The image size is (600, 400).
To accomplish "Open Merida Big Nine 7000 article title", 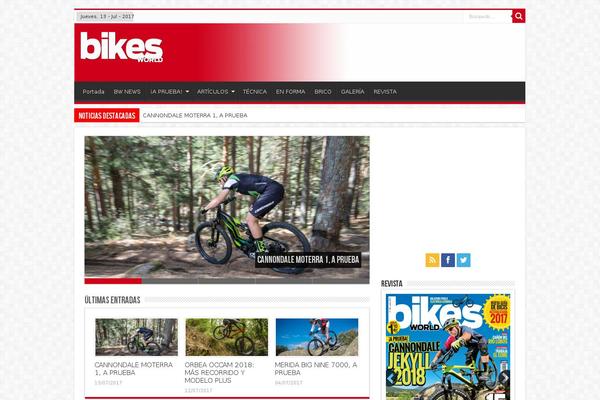I will point(316,369).
